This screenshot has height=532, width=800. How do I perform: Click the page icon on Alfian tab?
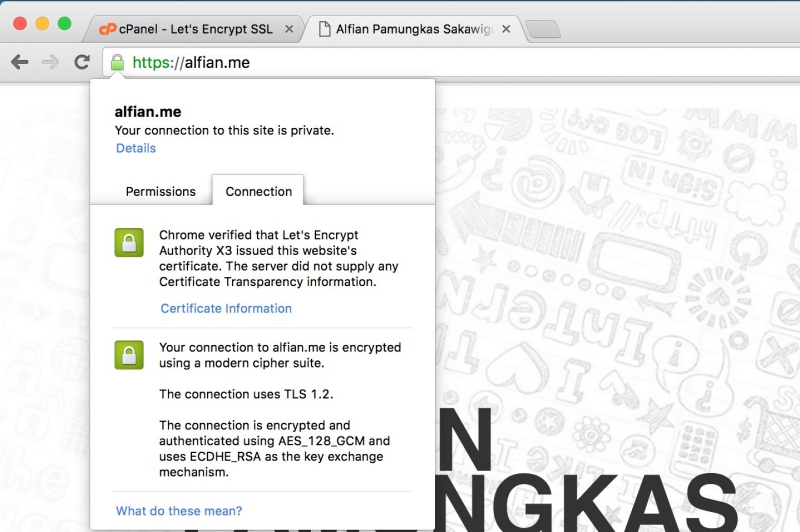324,29
